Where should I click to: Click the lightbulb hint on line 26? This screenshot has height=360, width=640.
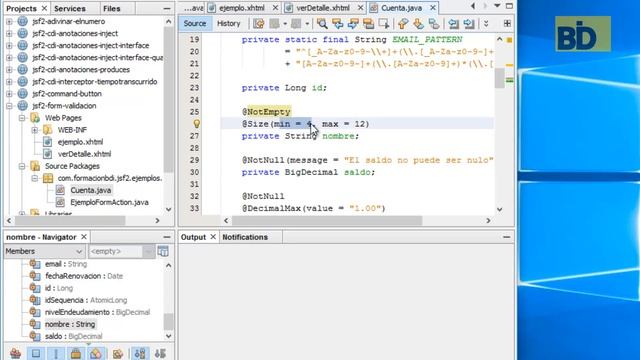coord(197,124)
